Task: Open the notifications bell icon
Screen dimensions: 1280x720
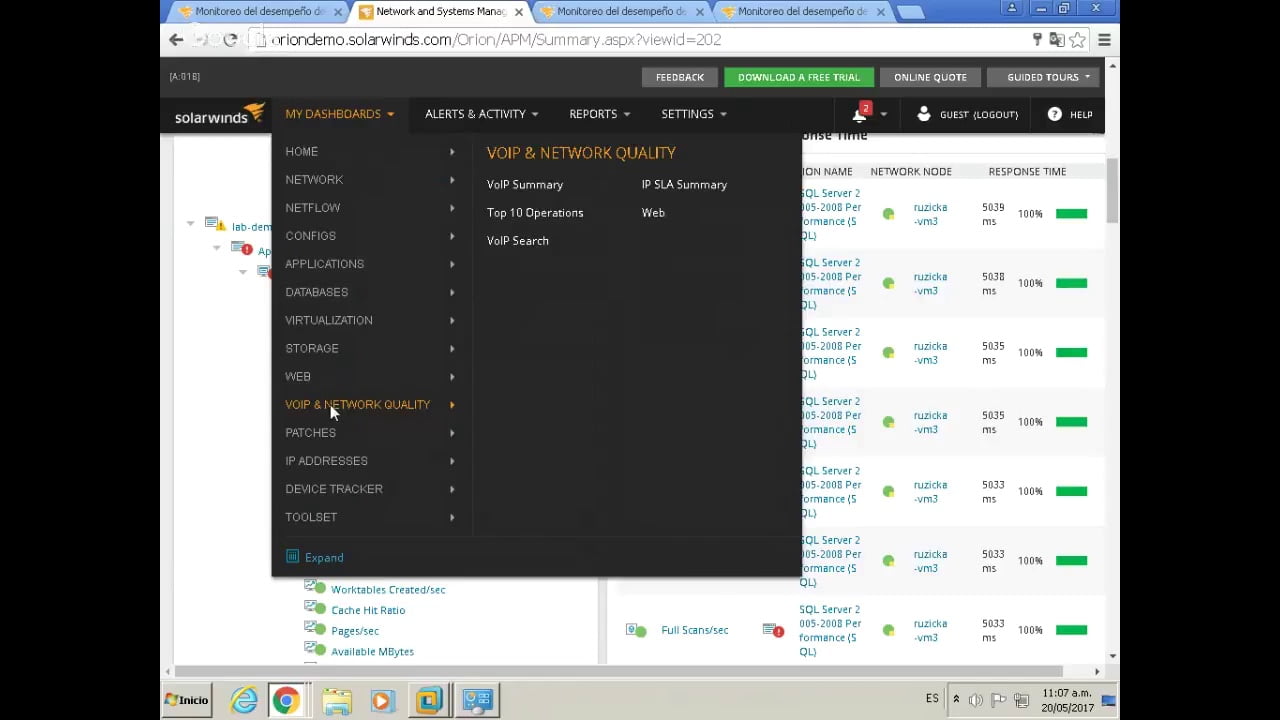Action: (x=859, y=114)
